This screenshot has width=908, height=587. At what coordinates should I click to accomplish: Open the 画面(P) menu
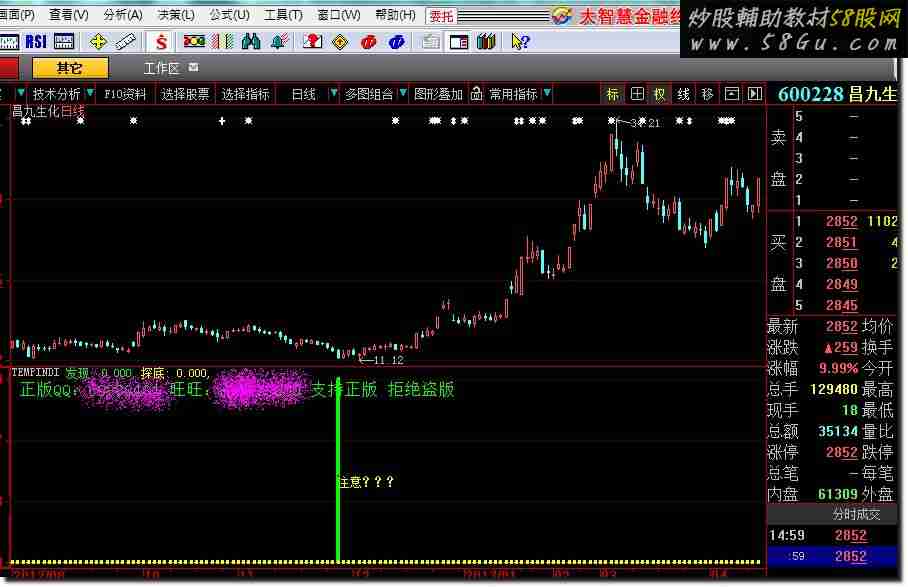[17, 14]
